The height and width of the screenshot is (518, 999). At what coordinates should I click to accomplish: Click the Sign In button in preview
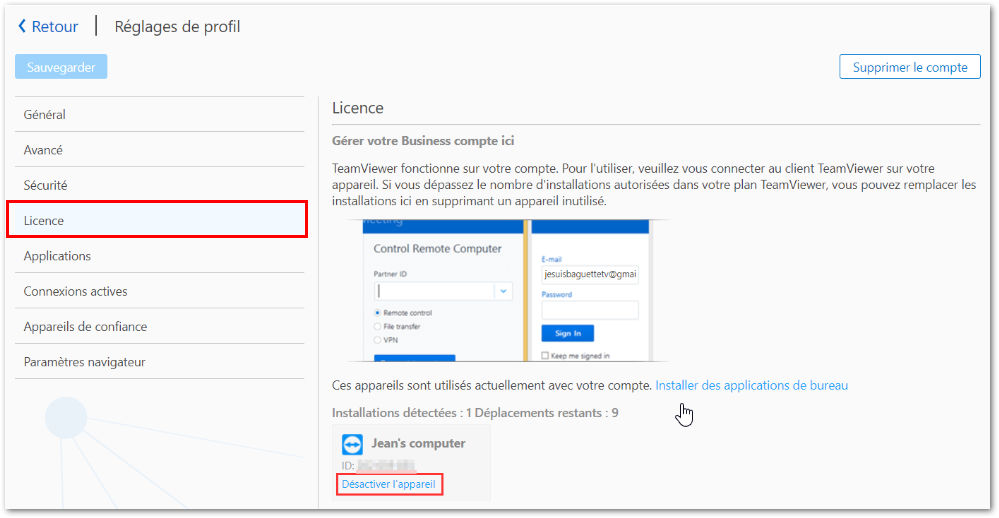568,333
